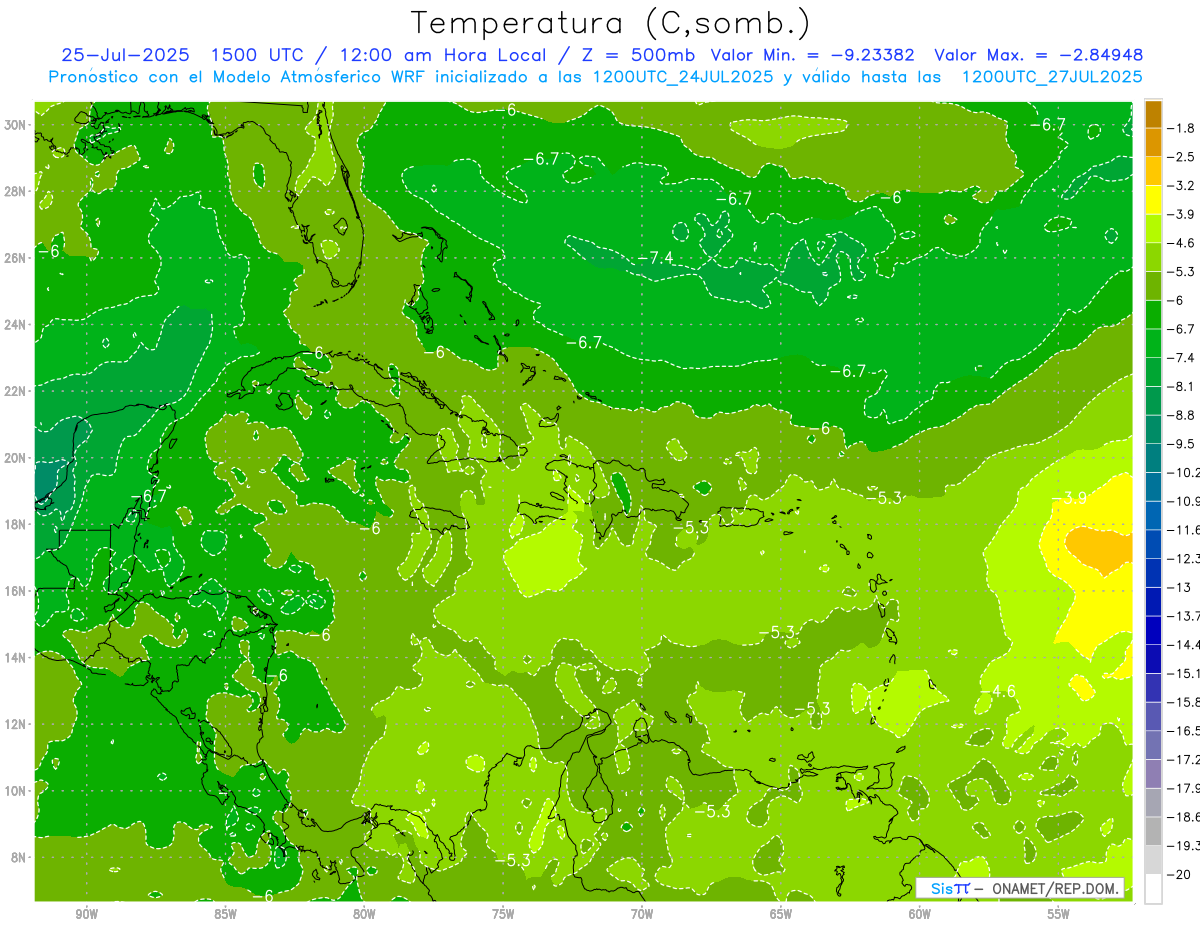The width and height of the screenshot is (1200, 927).
Task: Click the -3.9 contour label on the map
Action: (1069, 497)
